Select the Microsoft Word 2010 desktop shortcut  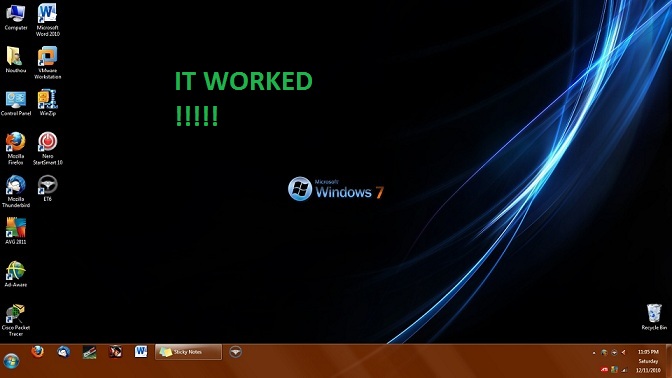pos(48,20)
